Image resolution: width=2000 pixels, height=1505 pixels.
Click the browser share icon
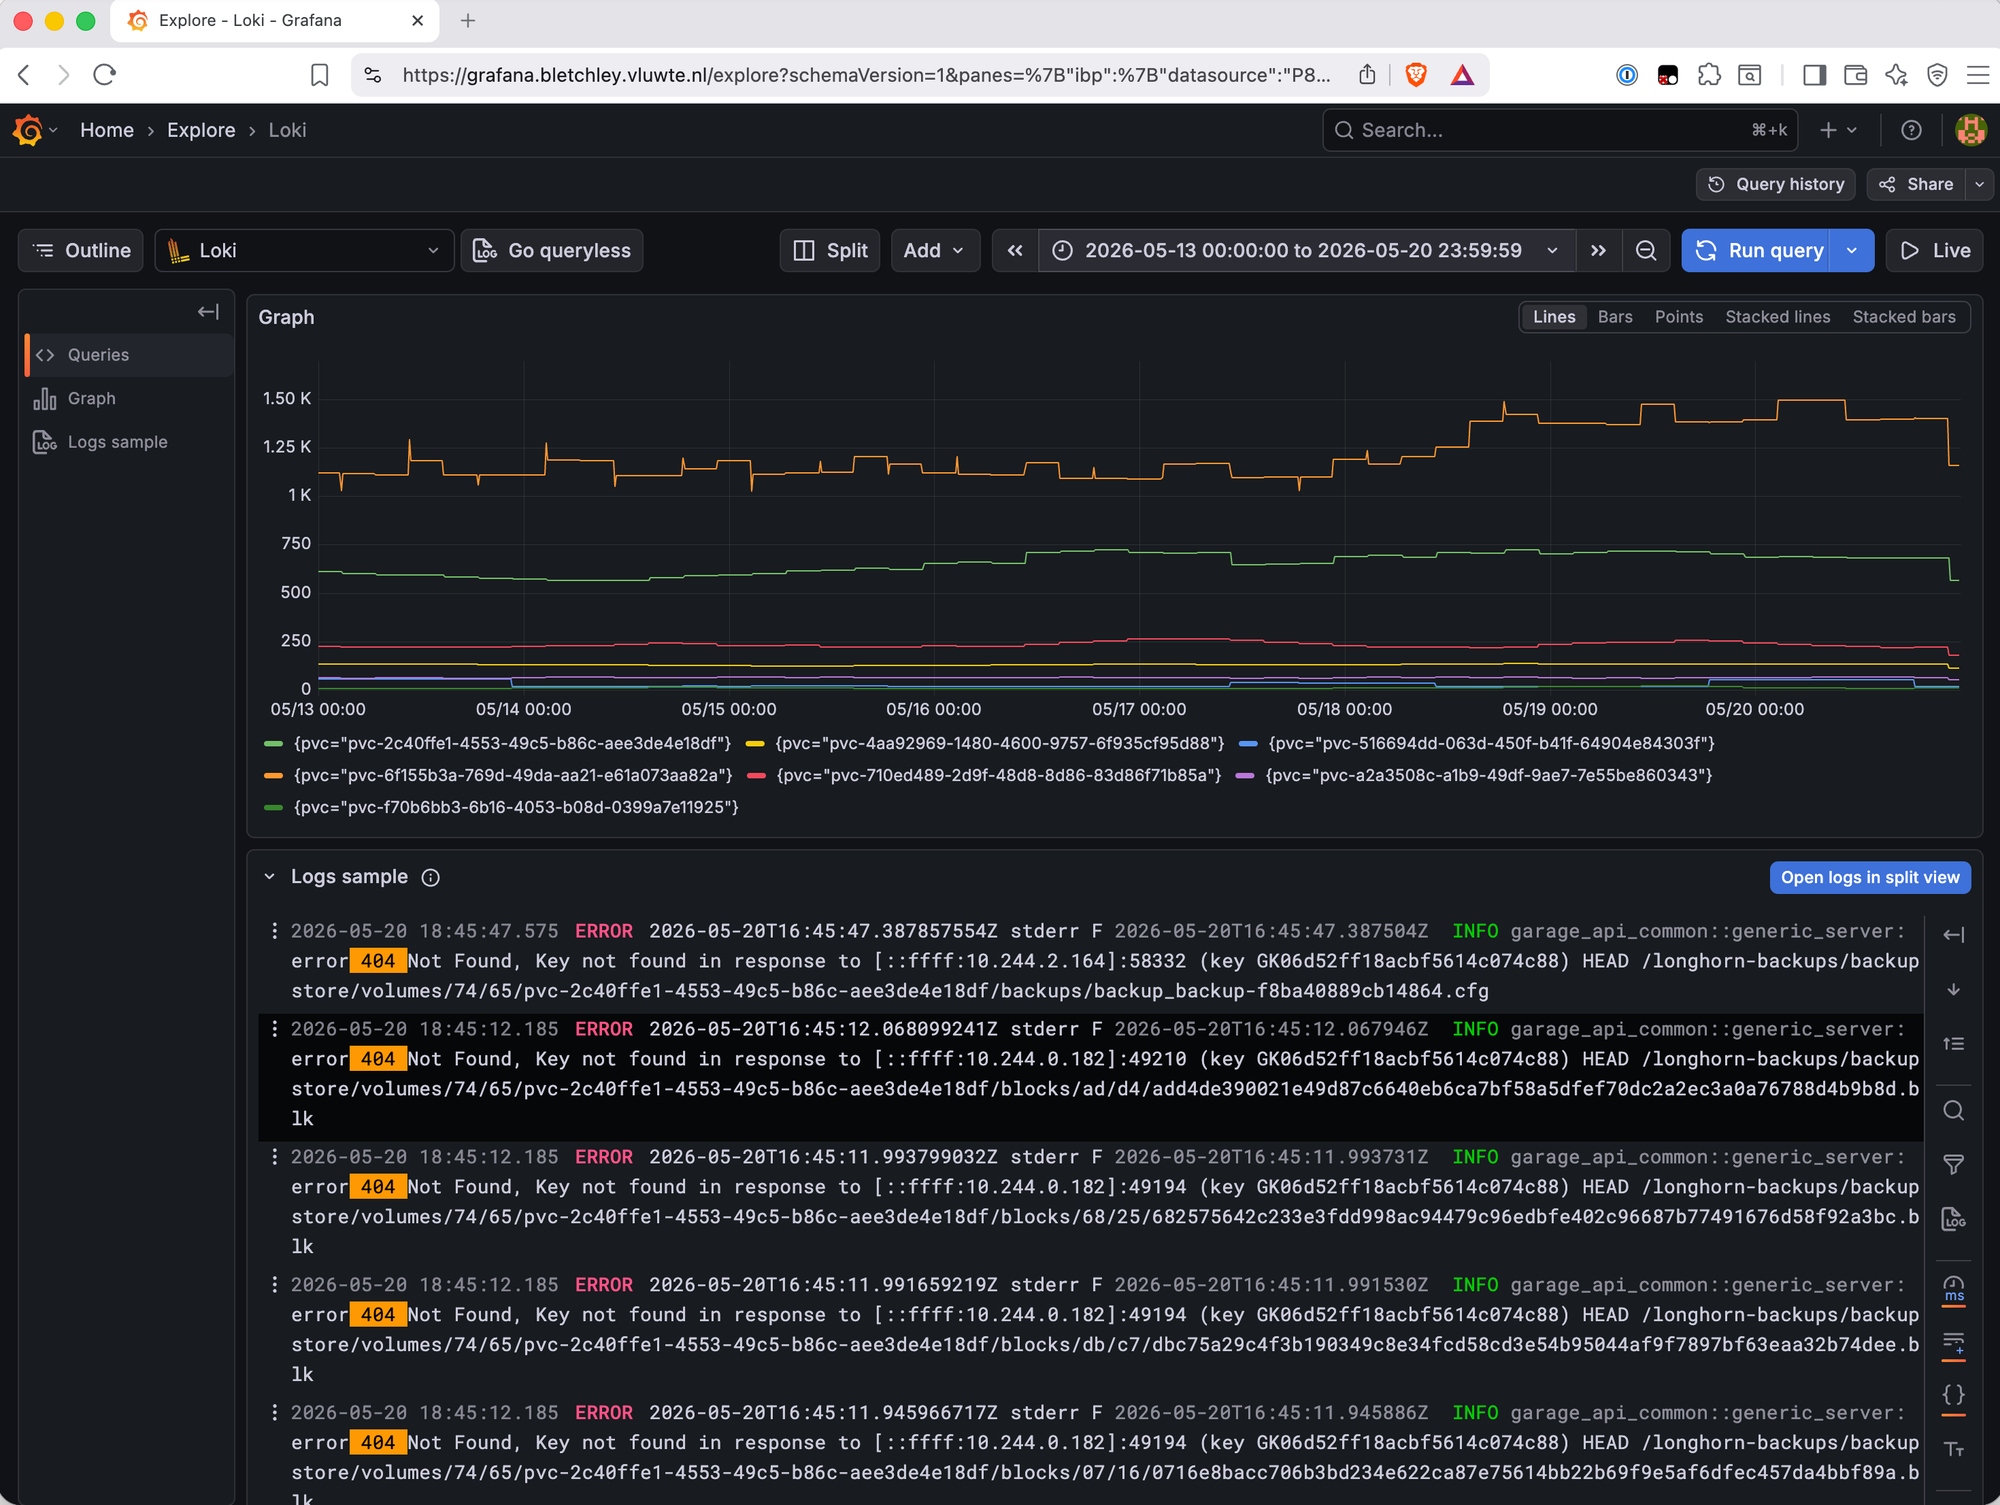point(1367,75)
